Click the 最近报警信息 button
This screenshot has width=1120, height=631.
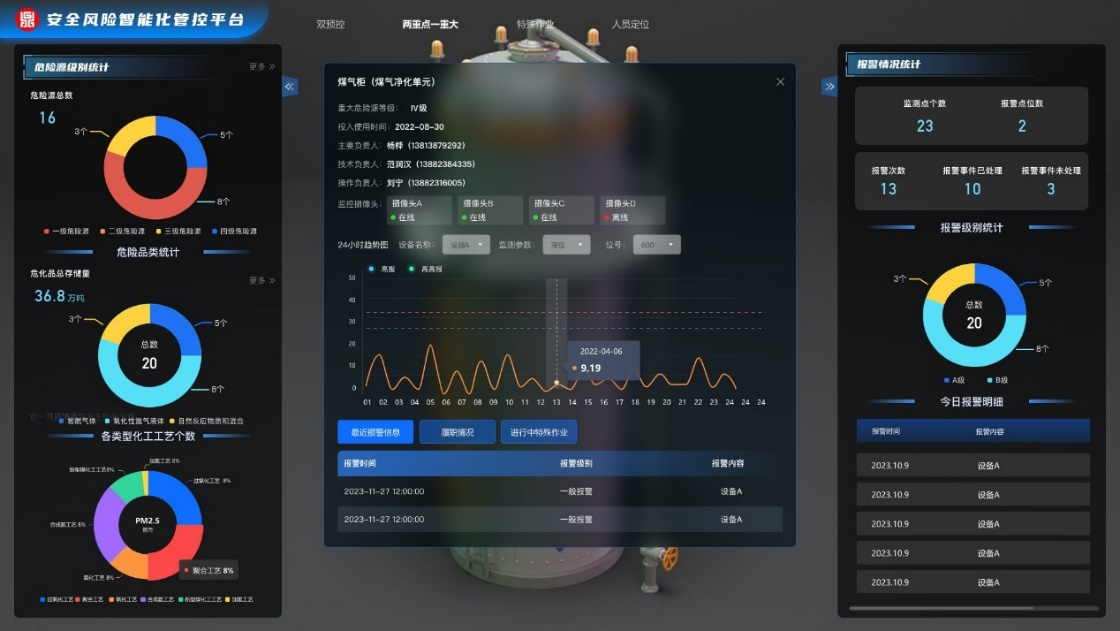[375, 432]
